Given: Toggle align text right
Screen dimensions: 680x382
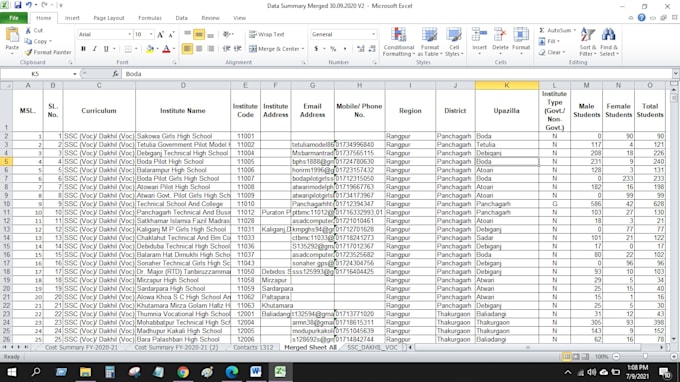Looking at the screenshot, I should point(210,49).
